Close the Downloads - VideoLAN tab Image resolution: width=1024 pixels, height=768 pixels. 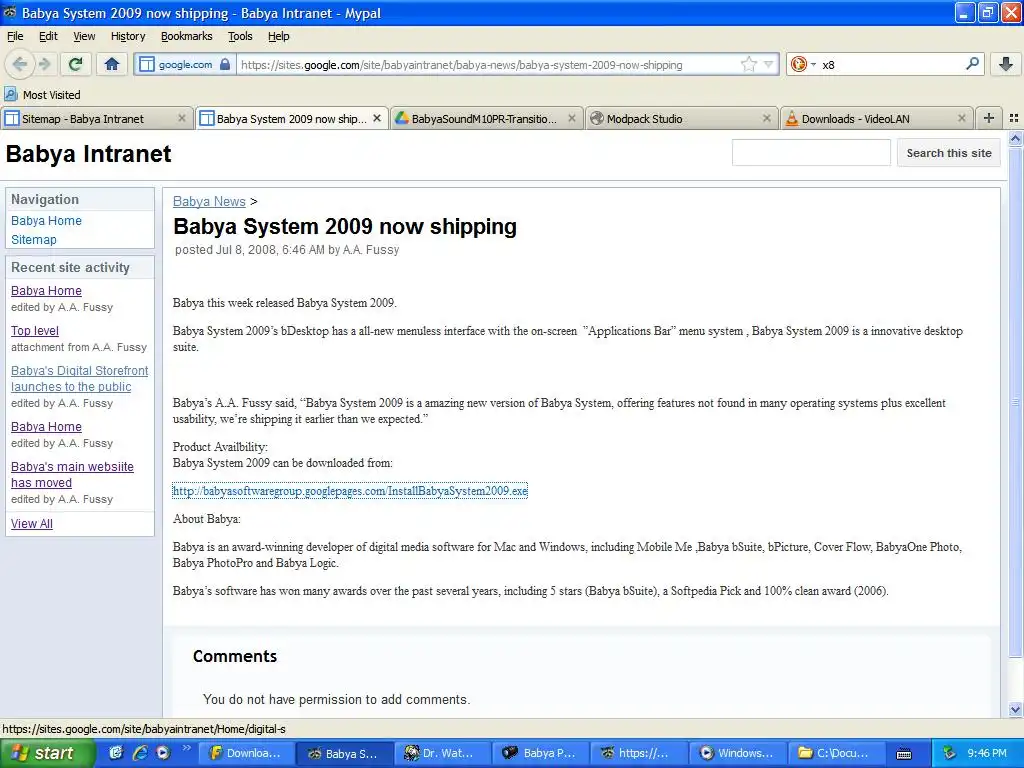click(x=961, y=118)
